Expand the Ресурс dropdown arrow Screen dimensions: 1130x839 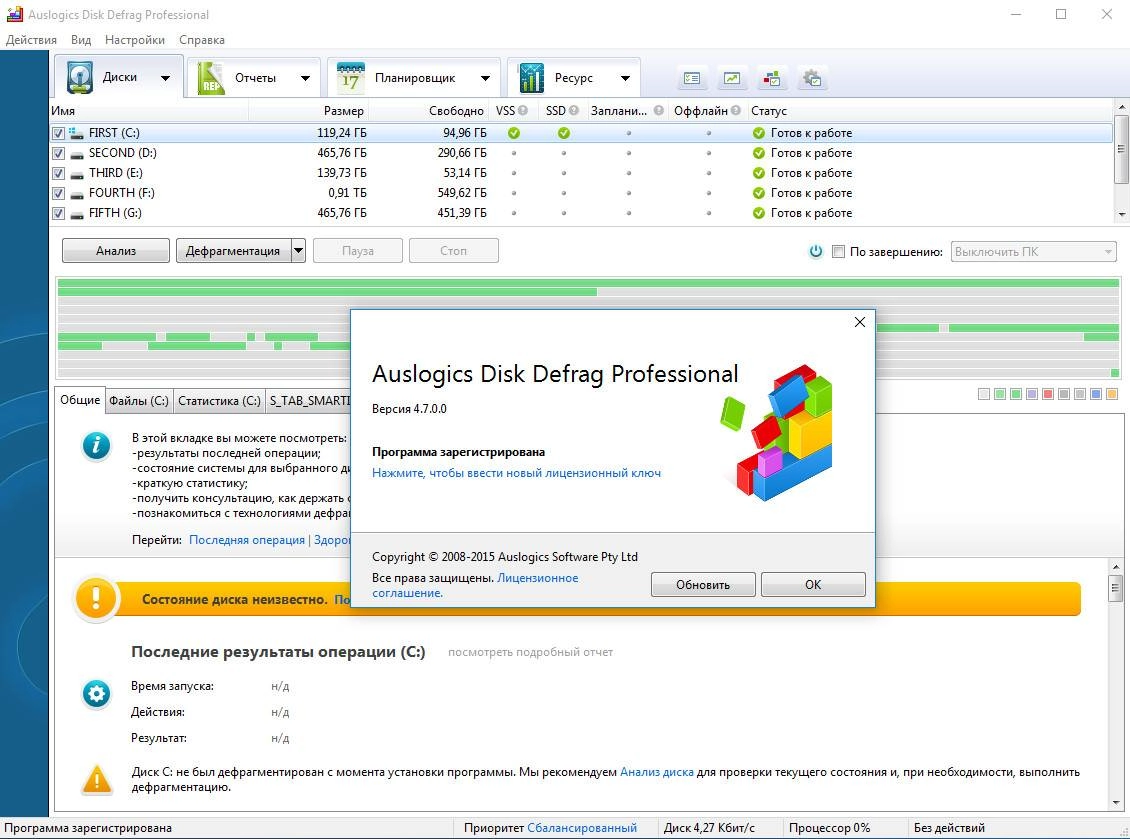coord(625,78)
